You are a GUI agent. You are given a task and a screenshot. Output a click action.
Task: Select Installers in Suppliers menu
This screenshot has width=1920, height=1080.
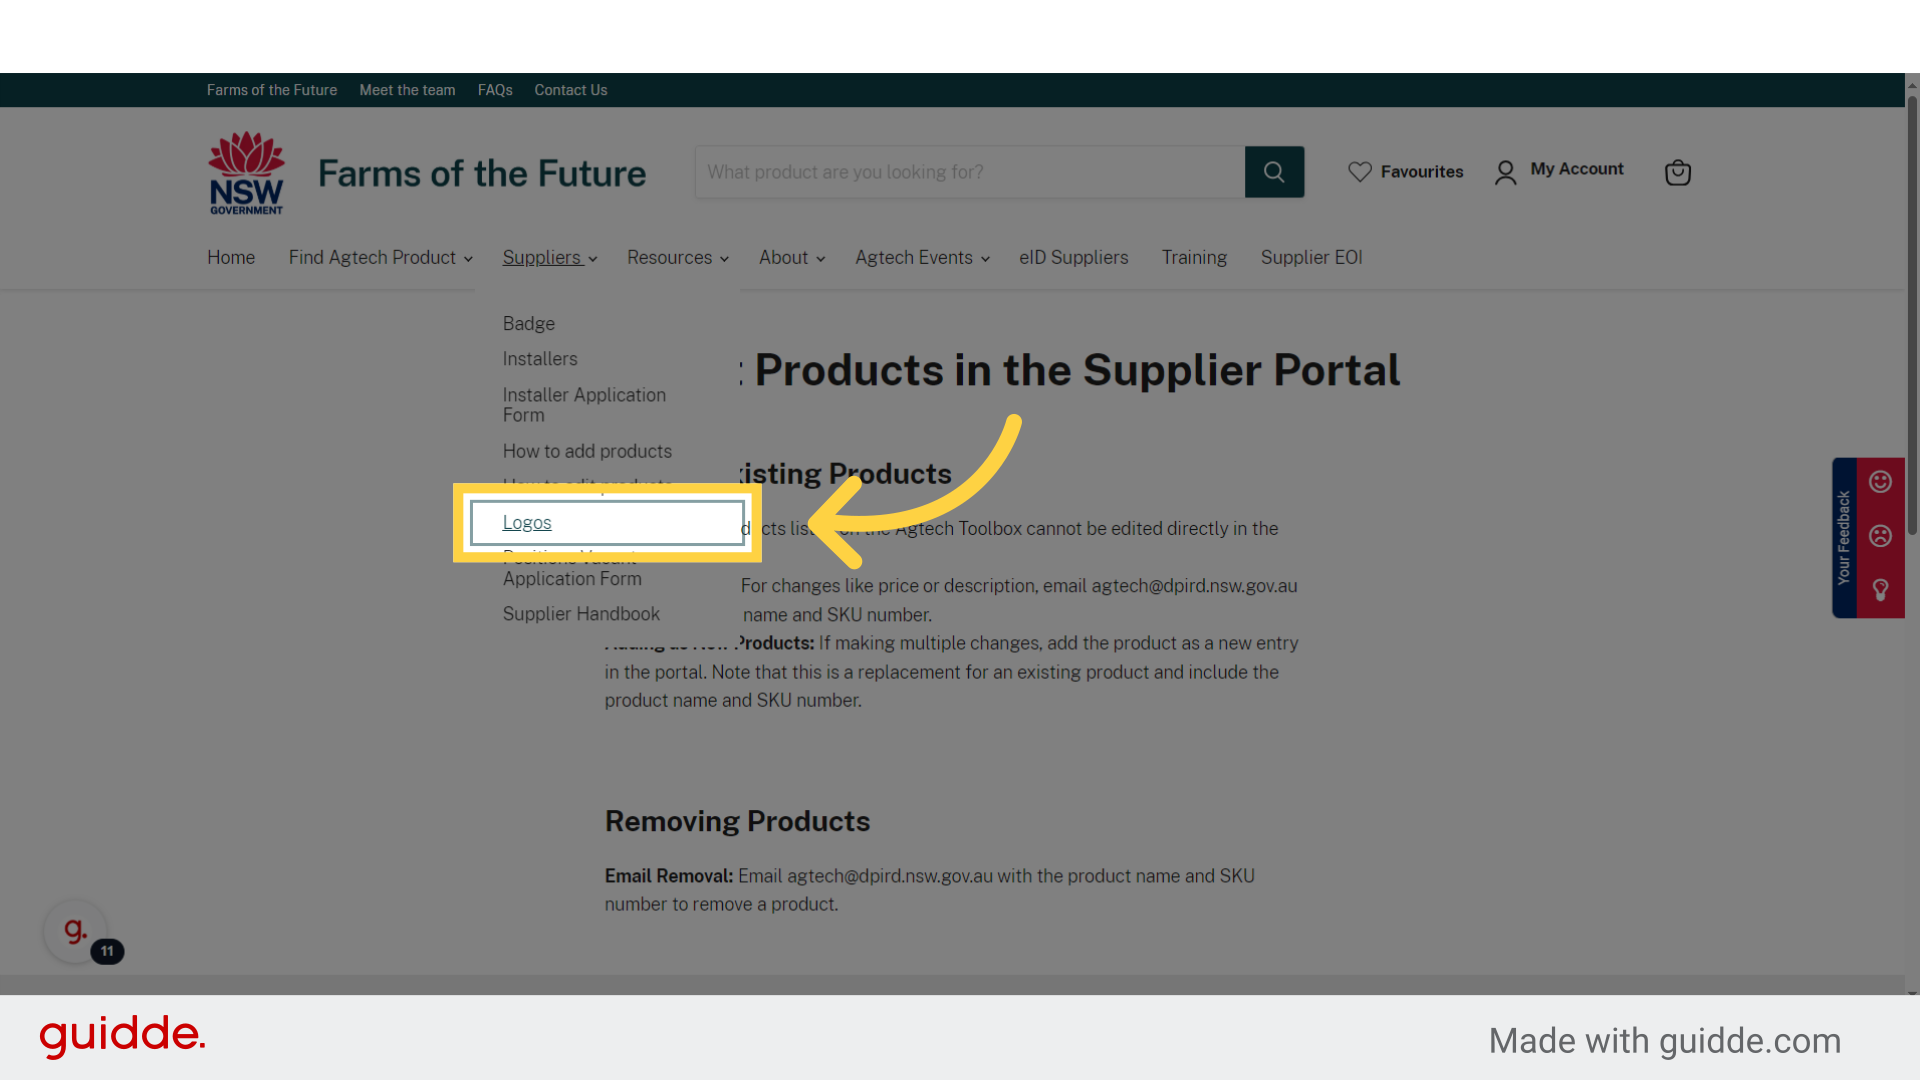[540, 359]
